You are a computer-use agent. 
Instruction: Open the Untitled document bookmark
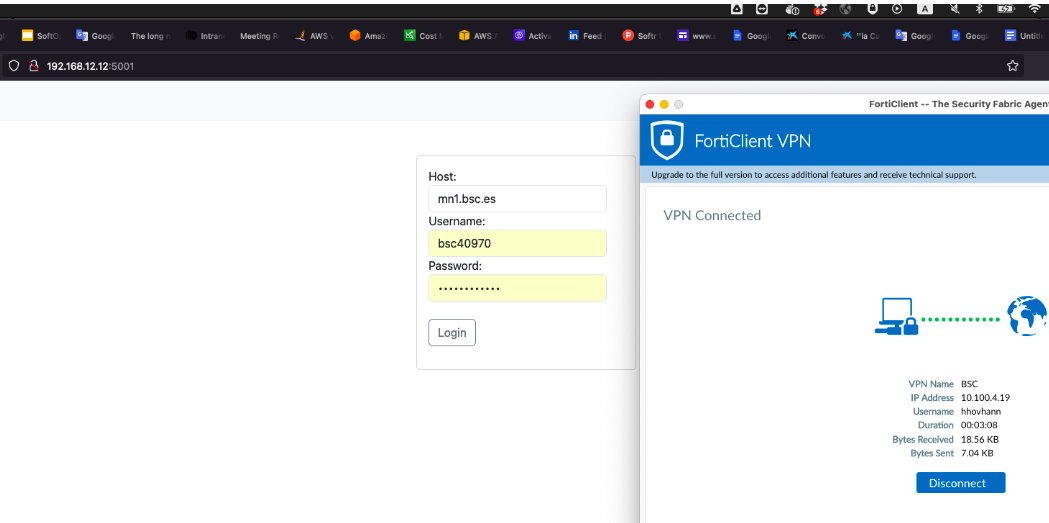[1023, 36]
